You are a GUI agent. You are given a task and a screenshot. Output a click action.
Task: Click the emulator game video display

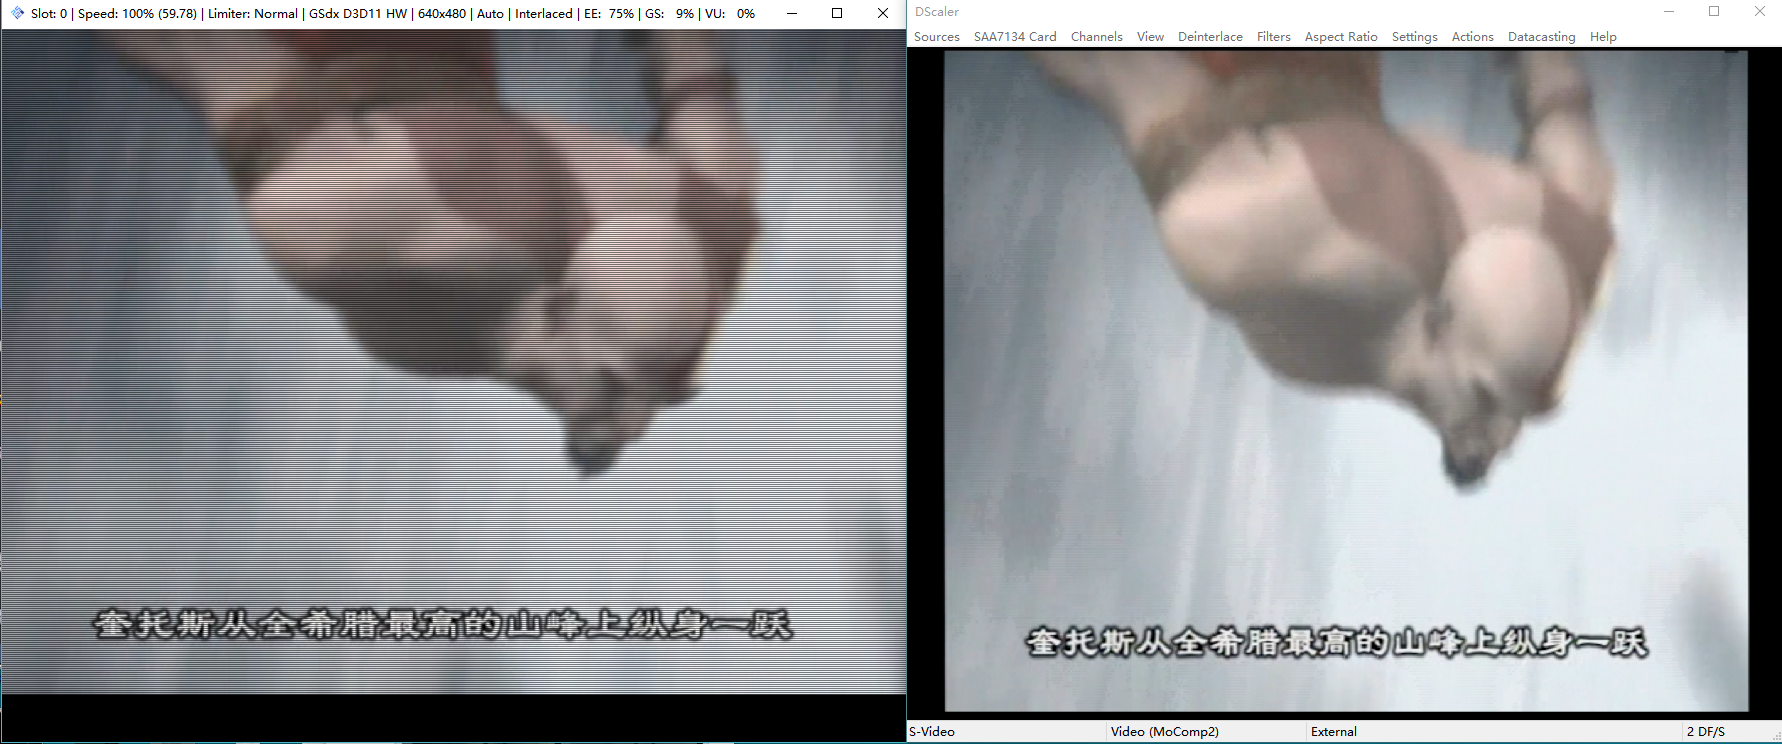click(453, 361)
